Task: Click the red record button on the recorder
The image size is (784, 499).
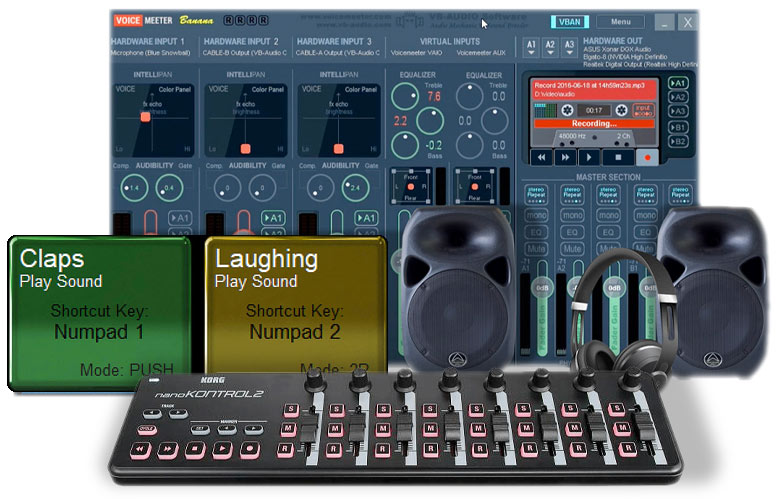Action: point(648,158)
